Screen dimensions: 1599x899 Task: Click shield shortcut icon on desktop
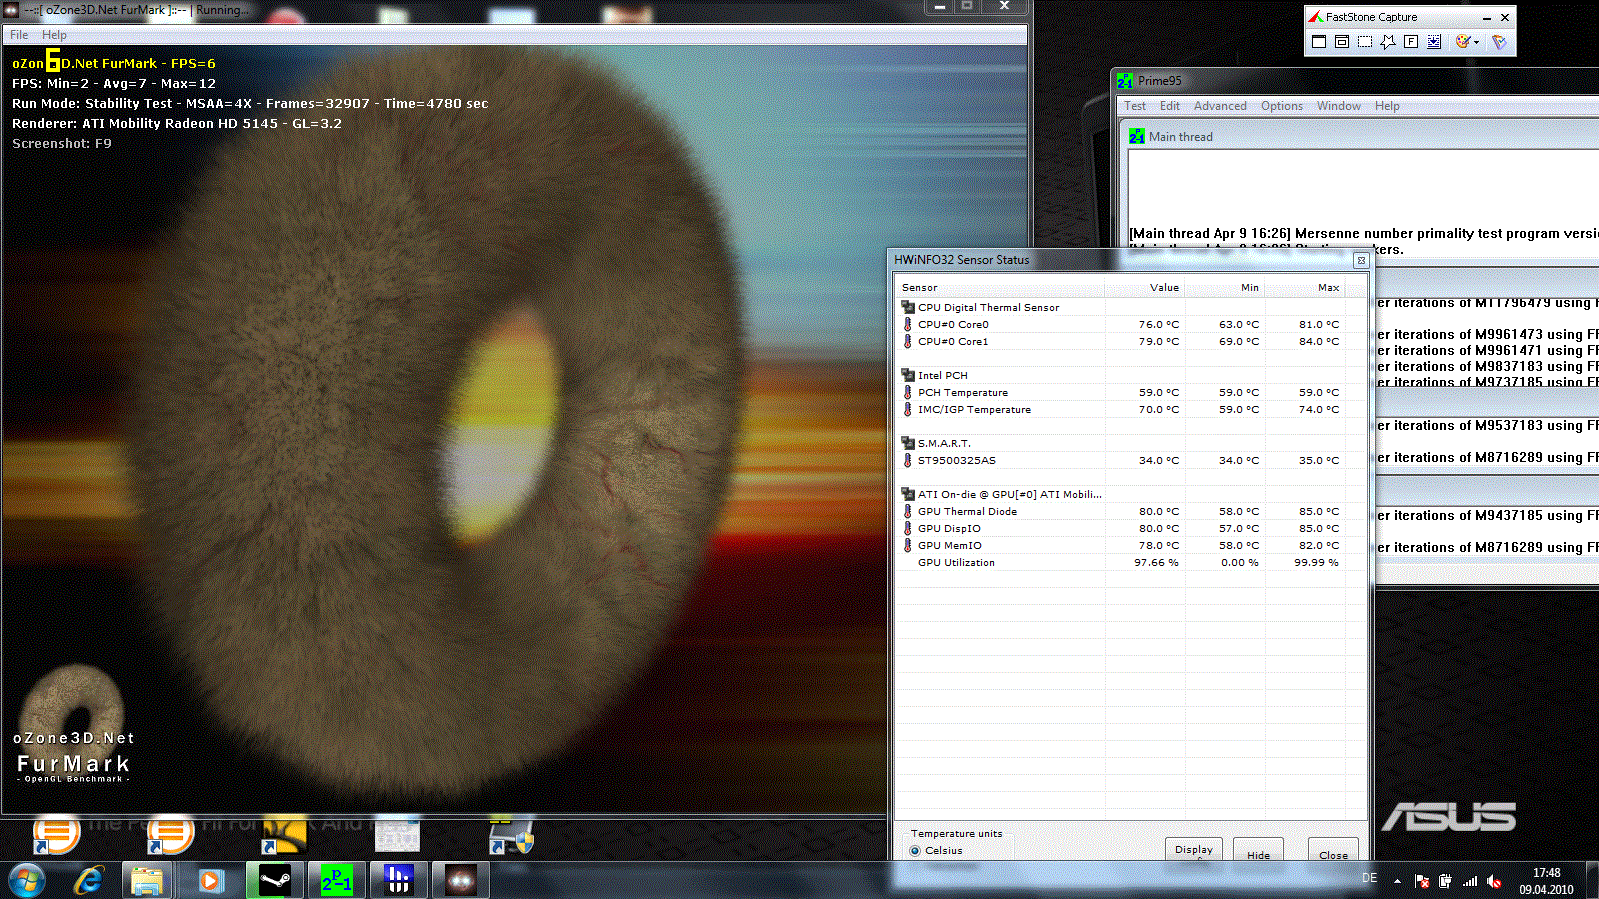tap(511, 836)
